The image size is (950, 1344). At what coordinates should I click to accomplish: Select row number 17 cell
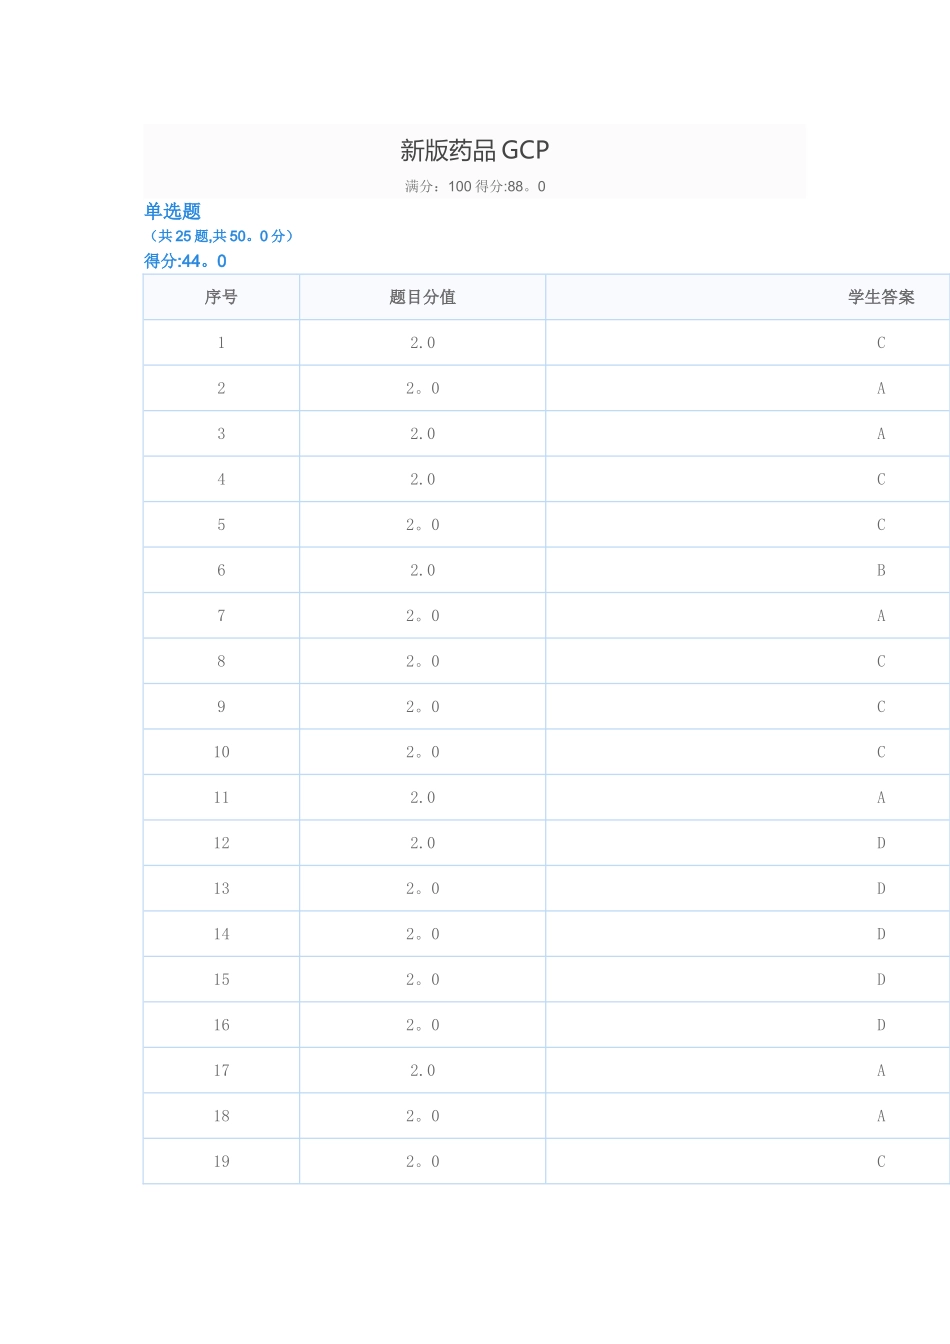[x=221, y=1071]
